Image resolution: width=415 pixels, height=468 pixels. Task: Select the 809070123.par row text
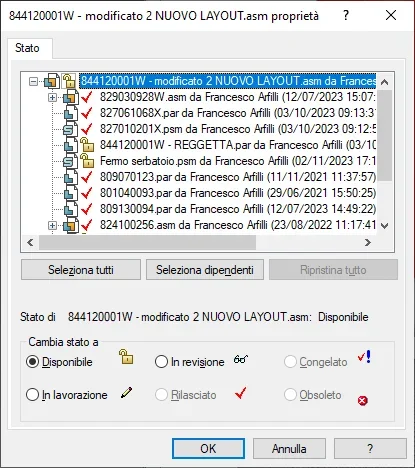(x=237, y=177)
